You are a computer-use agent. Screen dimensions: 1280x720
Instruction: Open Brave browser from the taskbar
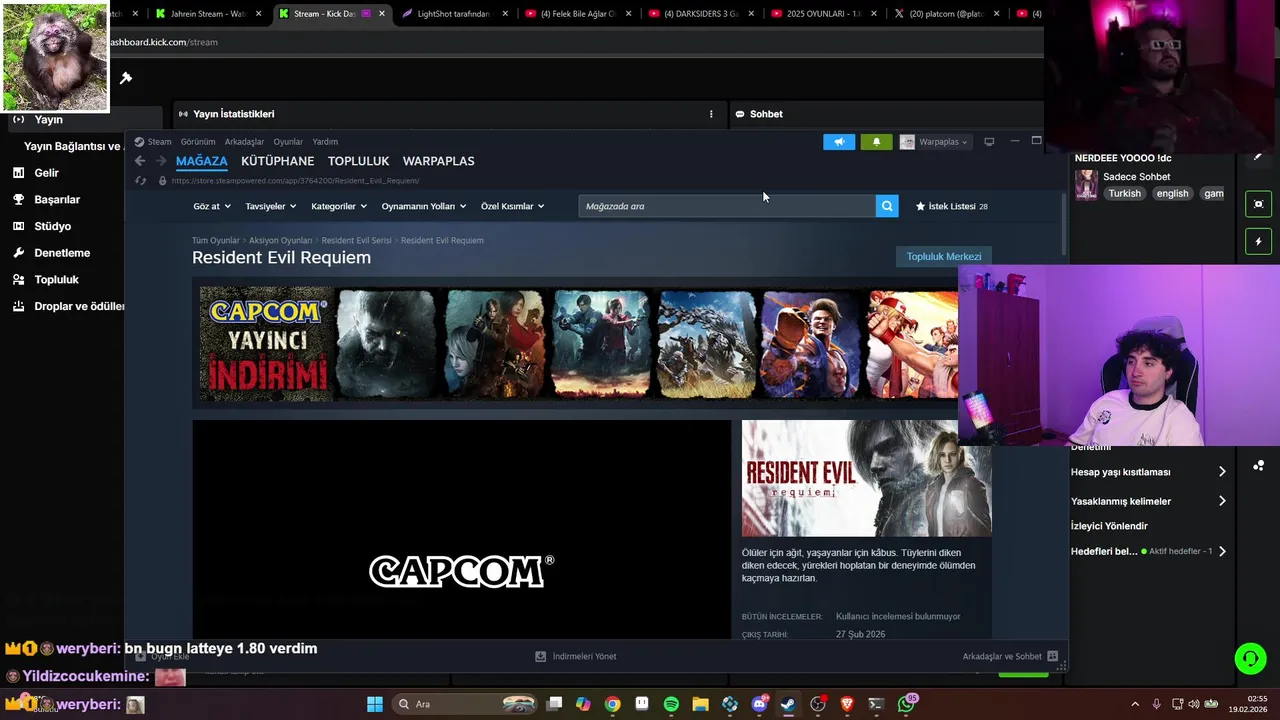pyautogui.click(x=847, y=704)
